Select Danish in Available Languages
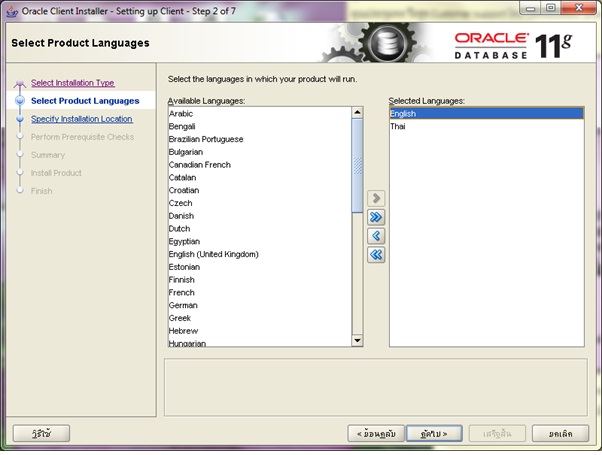Image resolution: width=602 pixels, height=455 pixels. [260, 216]
